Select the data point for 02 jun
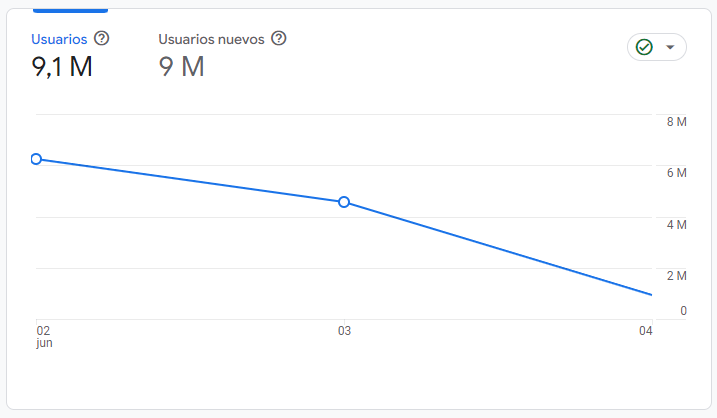The height and width of the screenshot is (418, 717). [x=36, y=159]
